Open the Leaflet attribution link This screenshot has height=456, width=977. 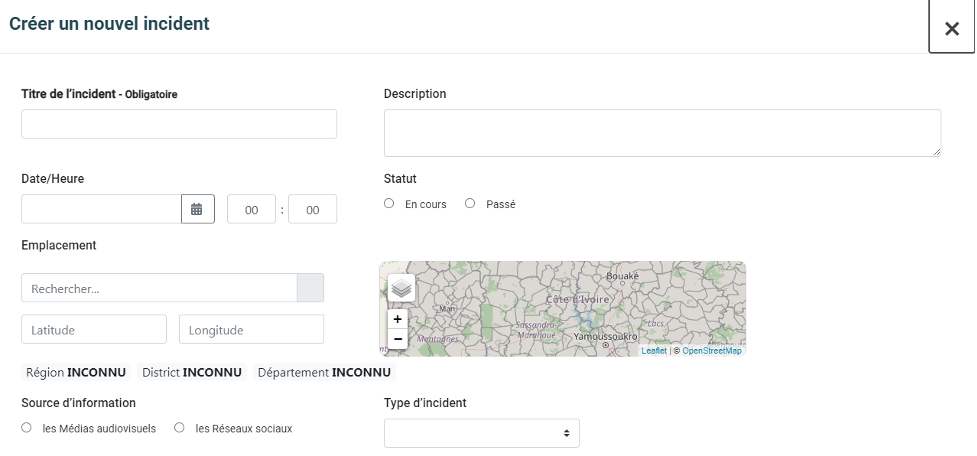tap(654, 351)
